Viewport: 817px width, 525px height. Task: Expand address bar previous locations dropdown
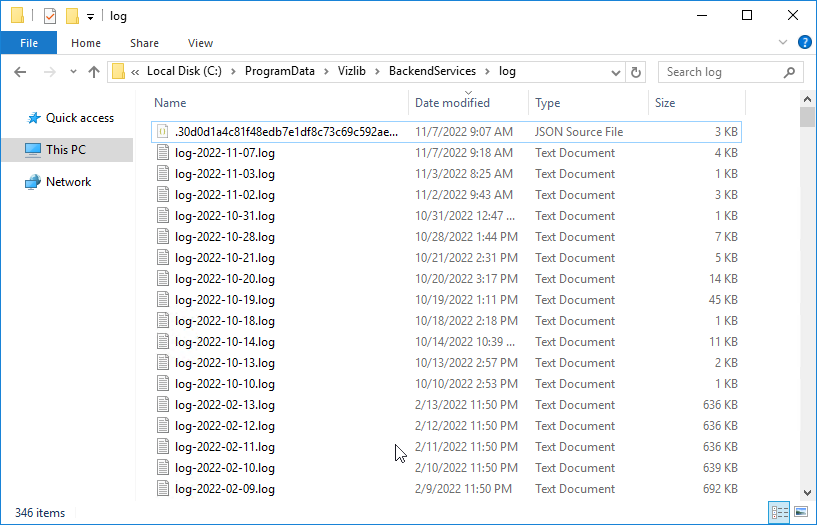(615, 72)
